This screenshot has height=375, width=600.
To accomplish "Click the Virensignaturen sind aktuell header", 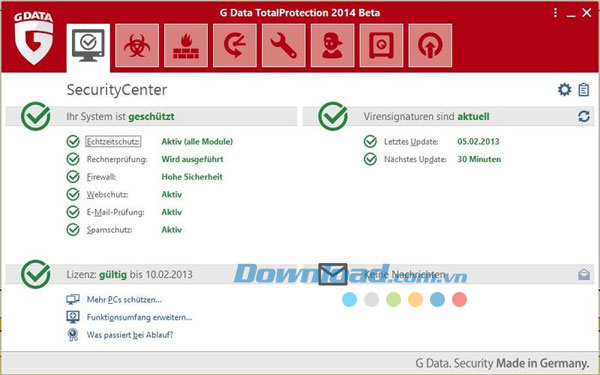I will pyautogui.click(x=426, y=116).
